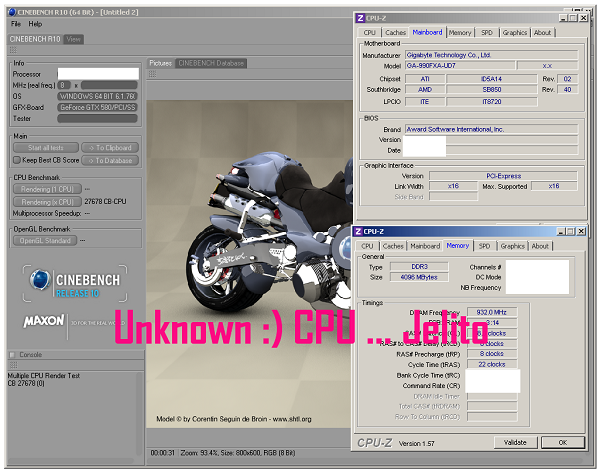Select the Pictures tab
This screenshot has height=474, width=600.
(x=160, y=63)
